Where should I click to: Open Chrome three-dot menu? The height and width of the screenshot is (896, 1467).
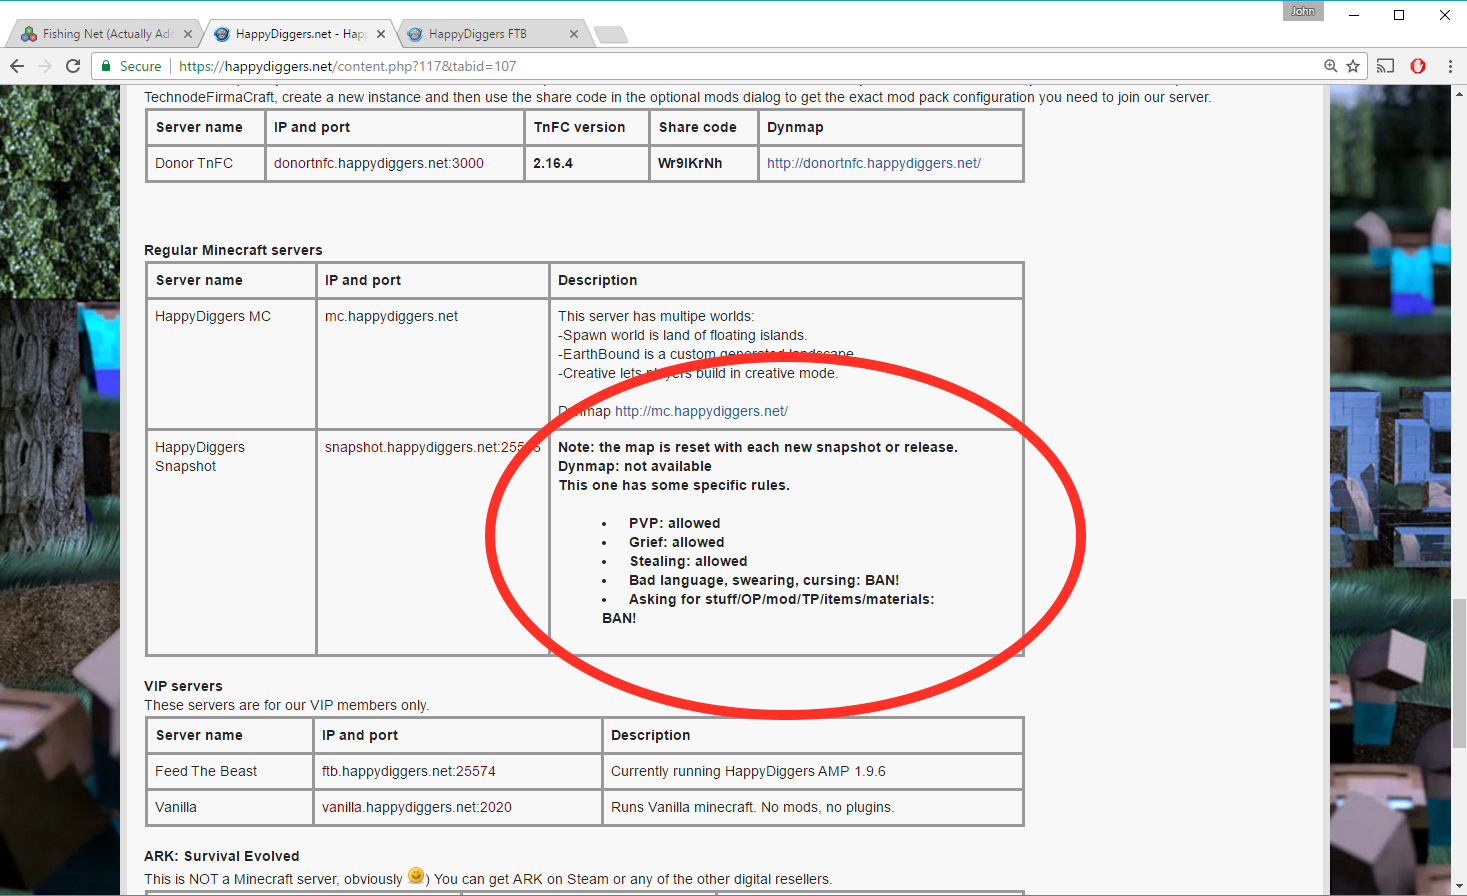point(1450,66)
